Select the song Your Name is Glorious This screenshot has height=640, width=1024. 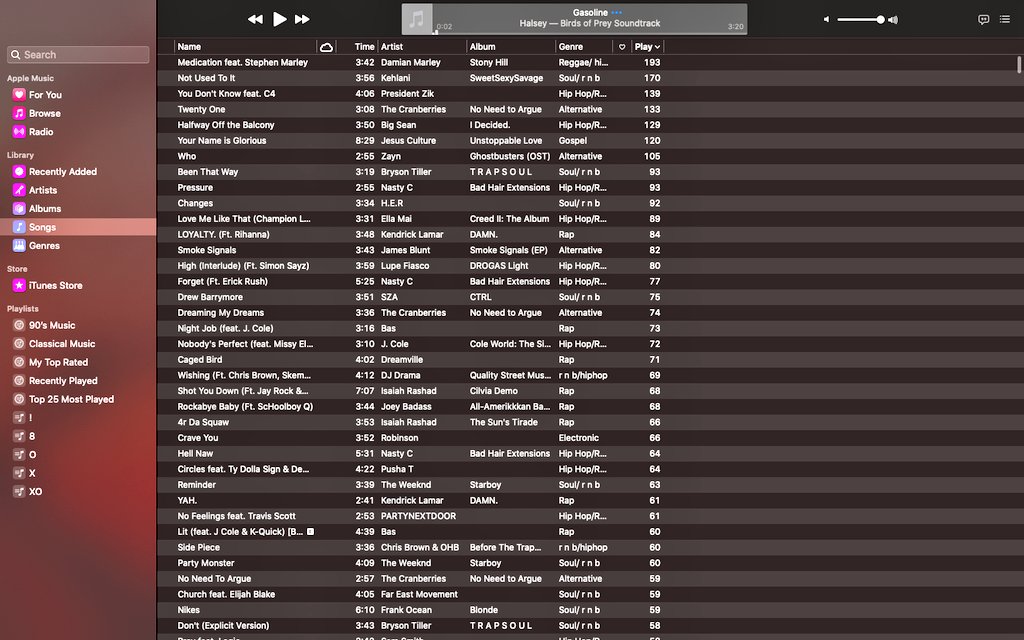click(221, 141)
